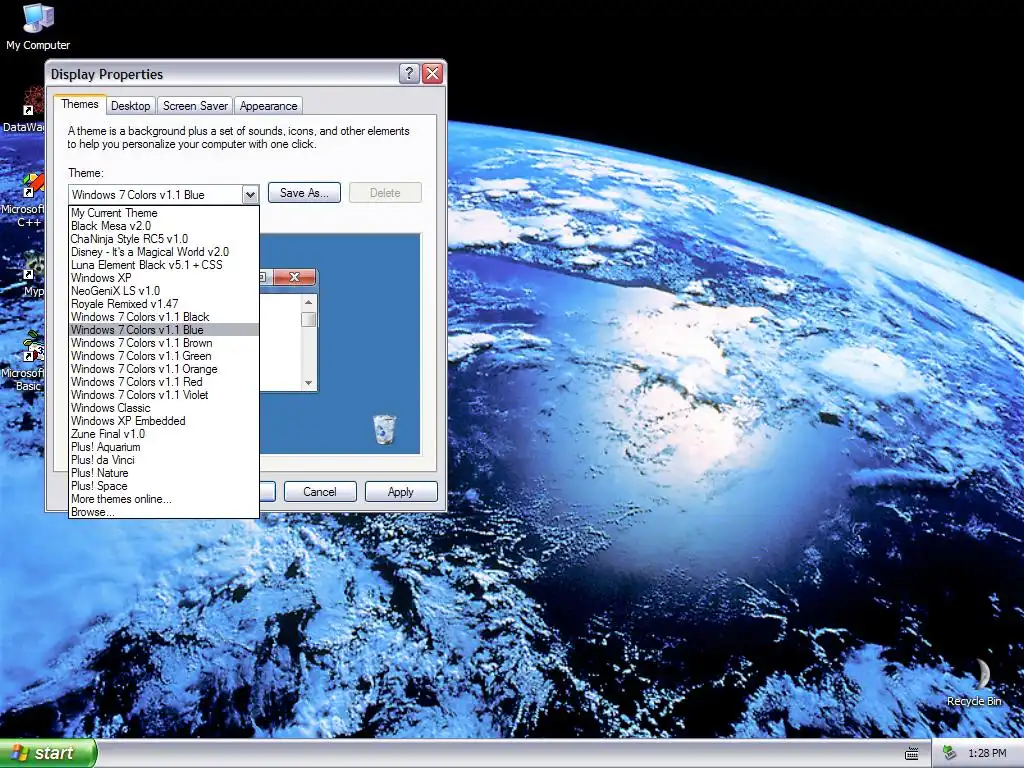Open the Start menu
The image size is (1024, 768).
click(x=48, y=753)
